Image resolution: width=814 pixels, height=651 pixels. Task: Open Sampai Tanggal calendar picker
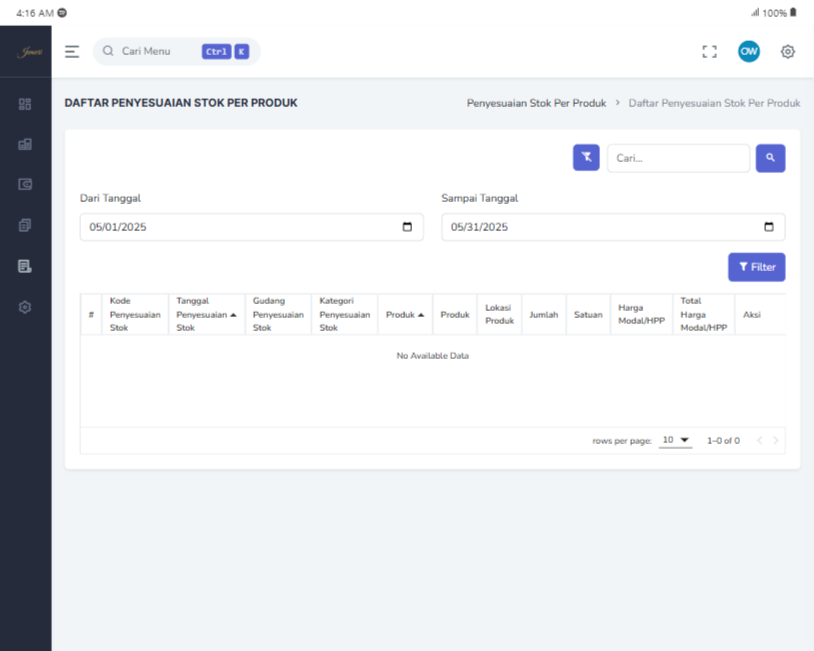point(768,227)
